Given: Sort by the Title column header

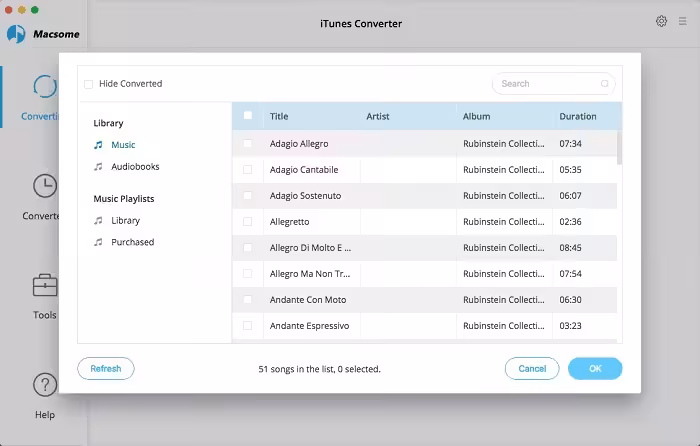Looking at the screenshot, I should point(279,117).
